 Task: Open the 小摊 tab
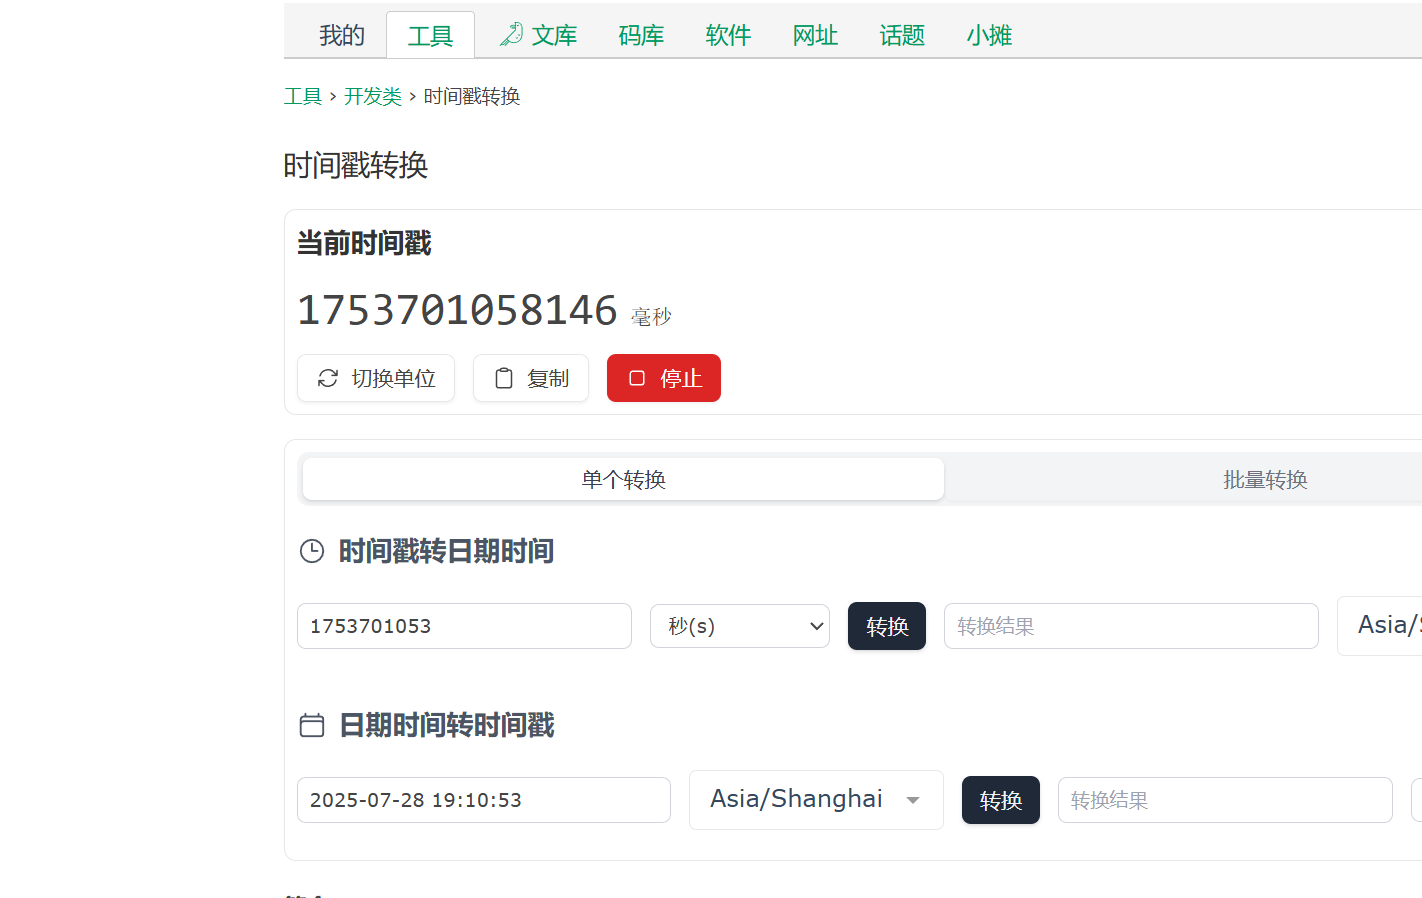tap(989, 35)
